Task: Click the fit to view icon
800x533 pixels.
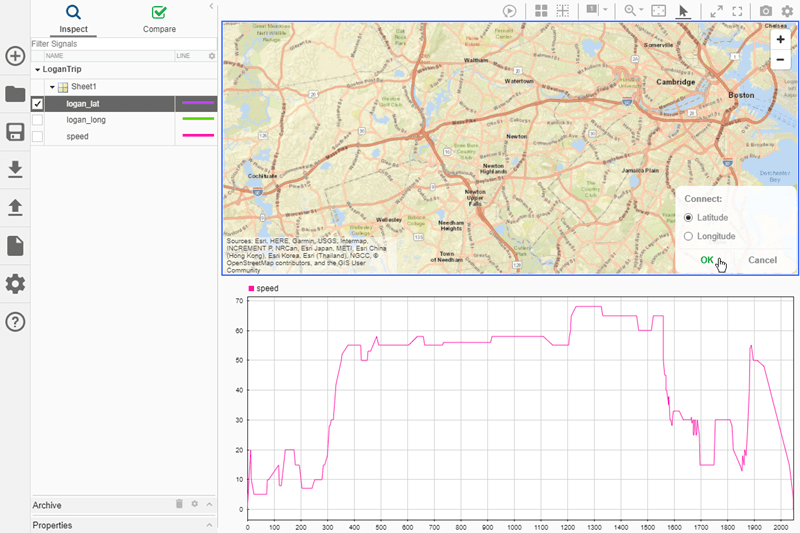Action: [659, 11]
